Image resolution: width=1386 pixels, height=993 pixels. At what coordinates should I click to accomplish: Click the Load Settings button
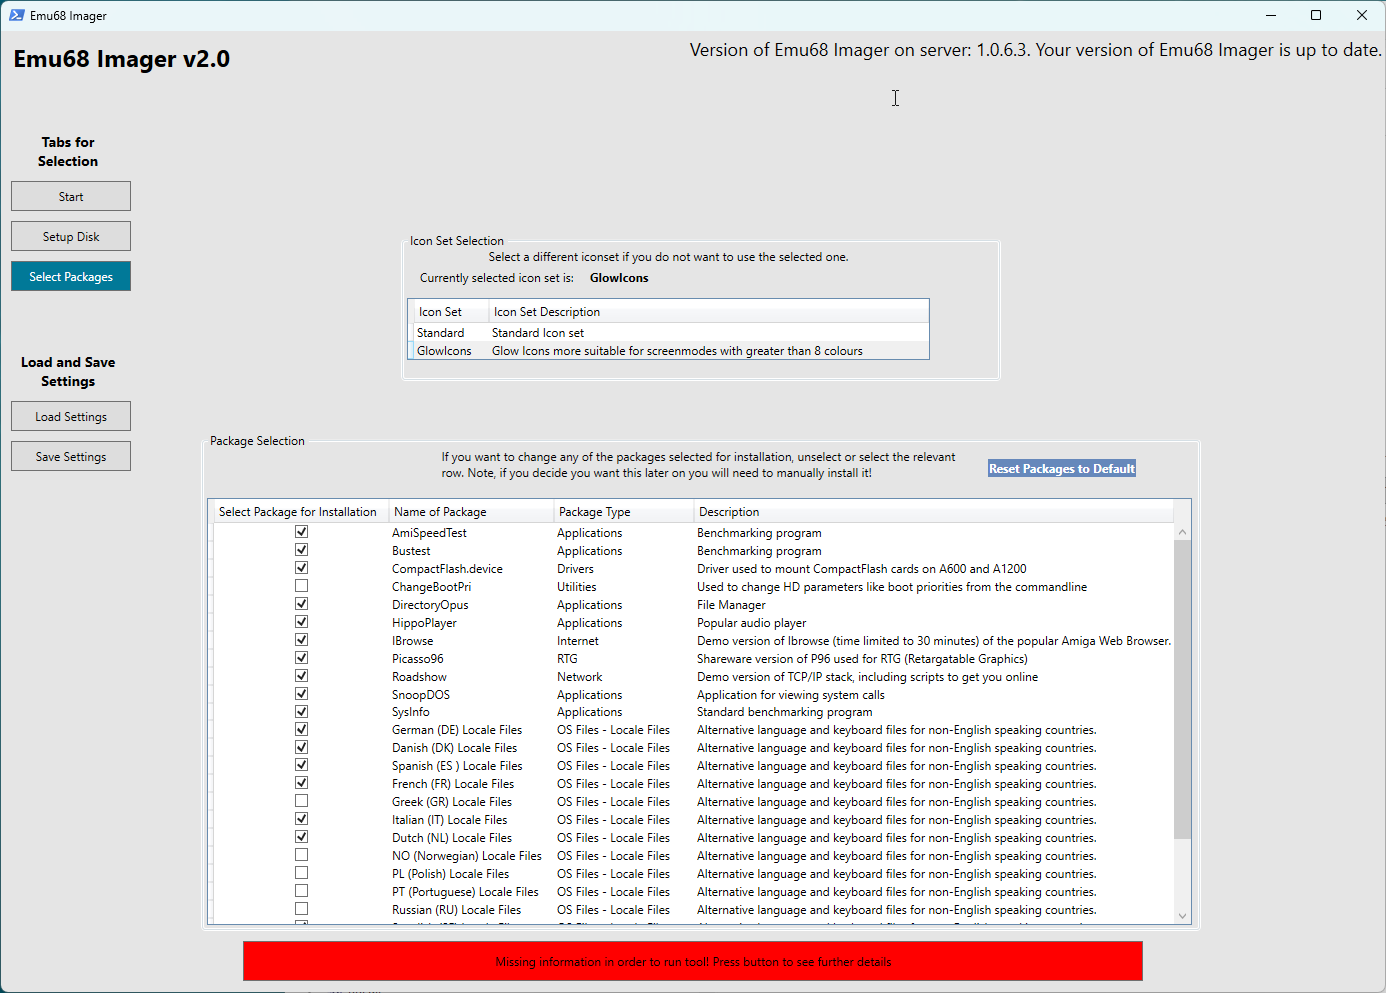coord(70,415)
